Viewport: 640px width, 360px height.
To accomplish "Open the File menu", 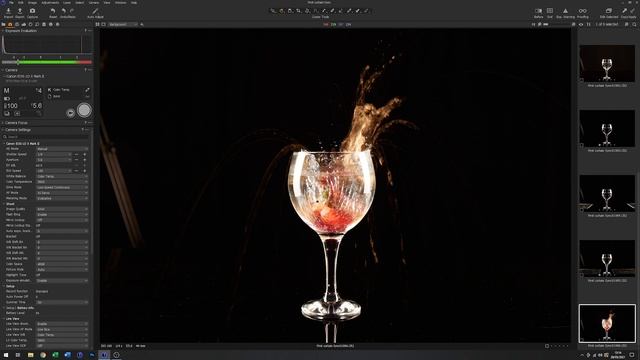I will (x=11, y=2).
